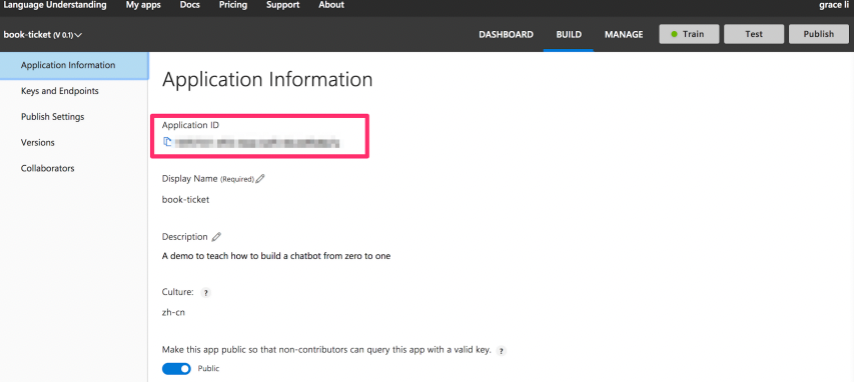
Task: Open help icon beside the make public text
Action: [x=502, y=351]
